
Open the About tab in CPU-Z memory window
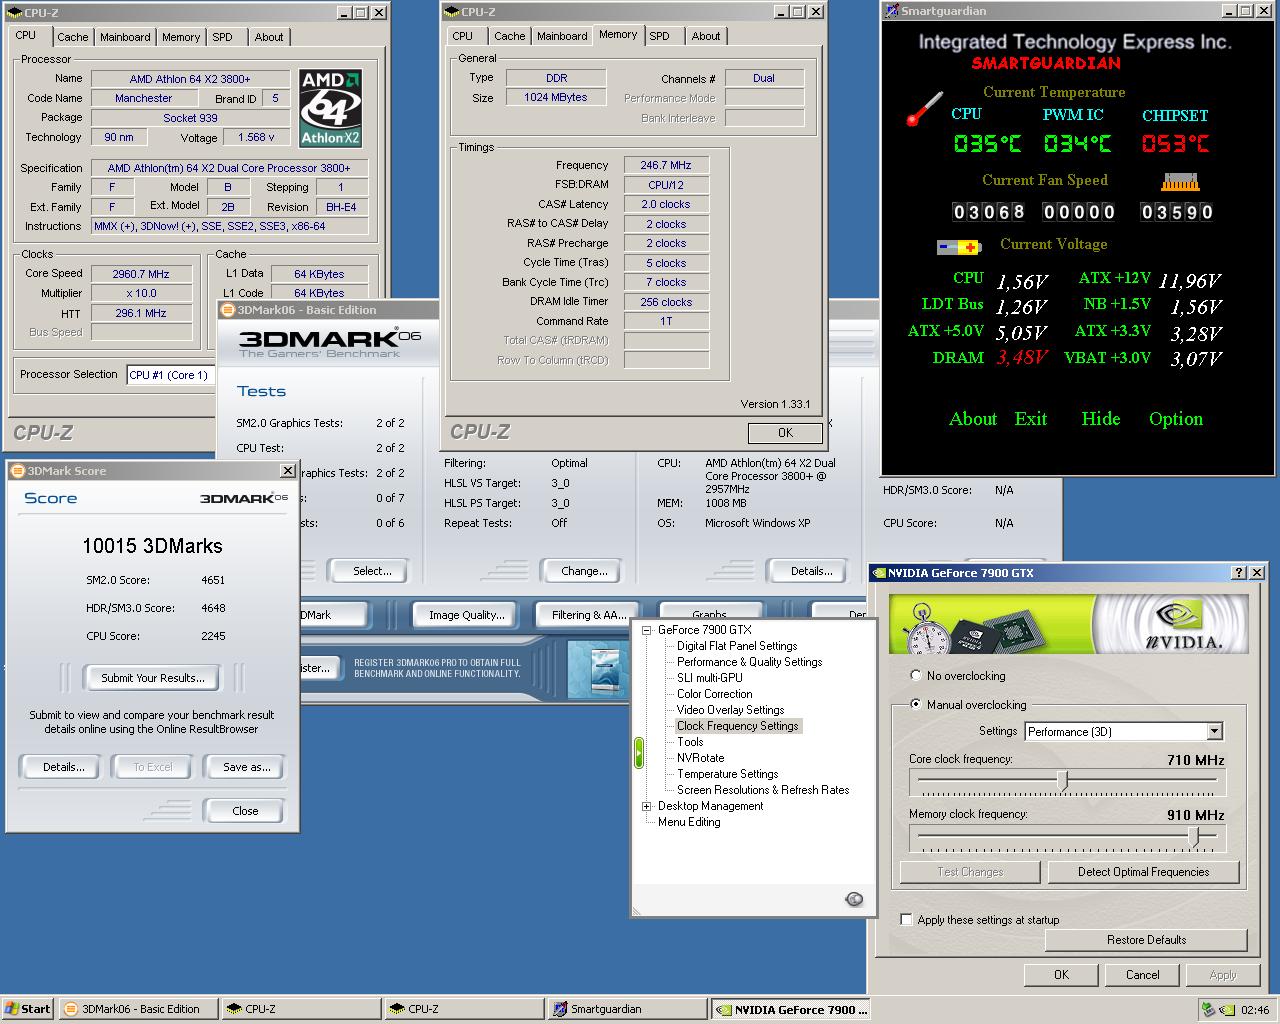[706, 36]
